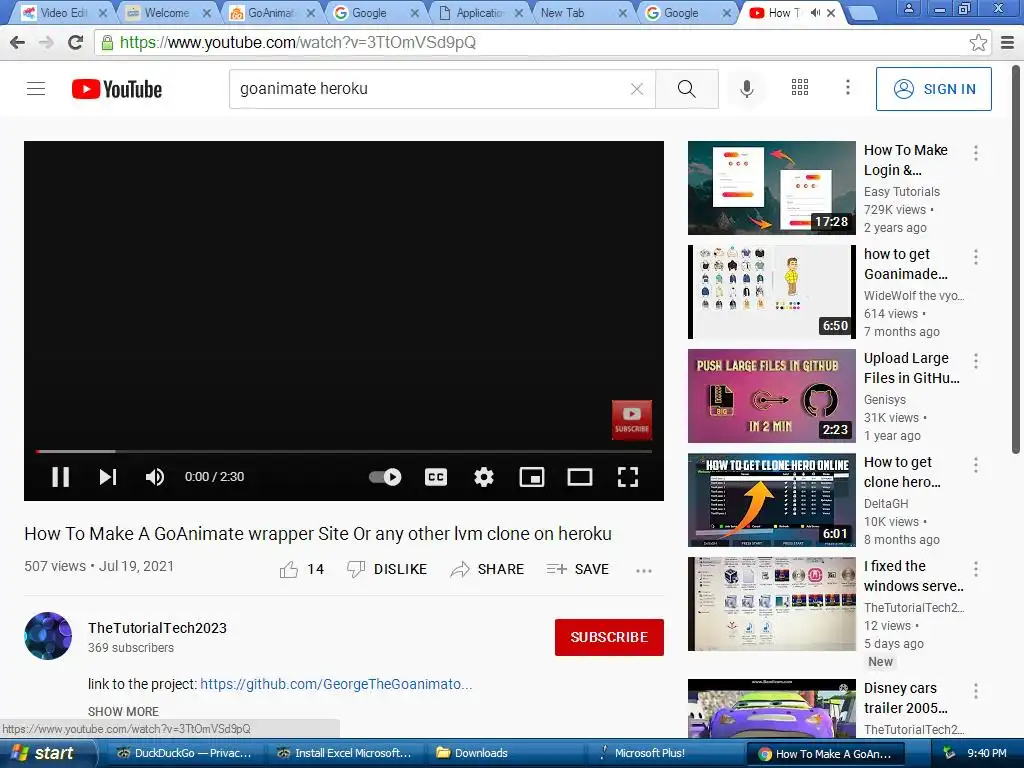Screen dimensions: 1024x768
Task: Reload the current page
Action: pyautogui.click(x=76, y=42)
